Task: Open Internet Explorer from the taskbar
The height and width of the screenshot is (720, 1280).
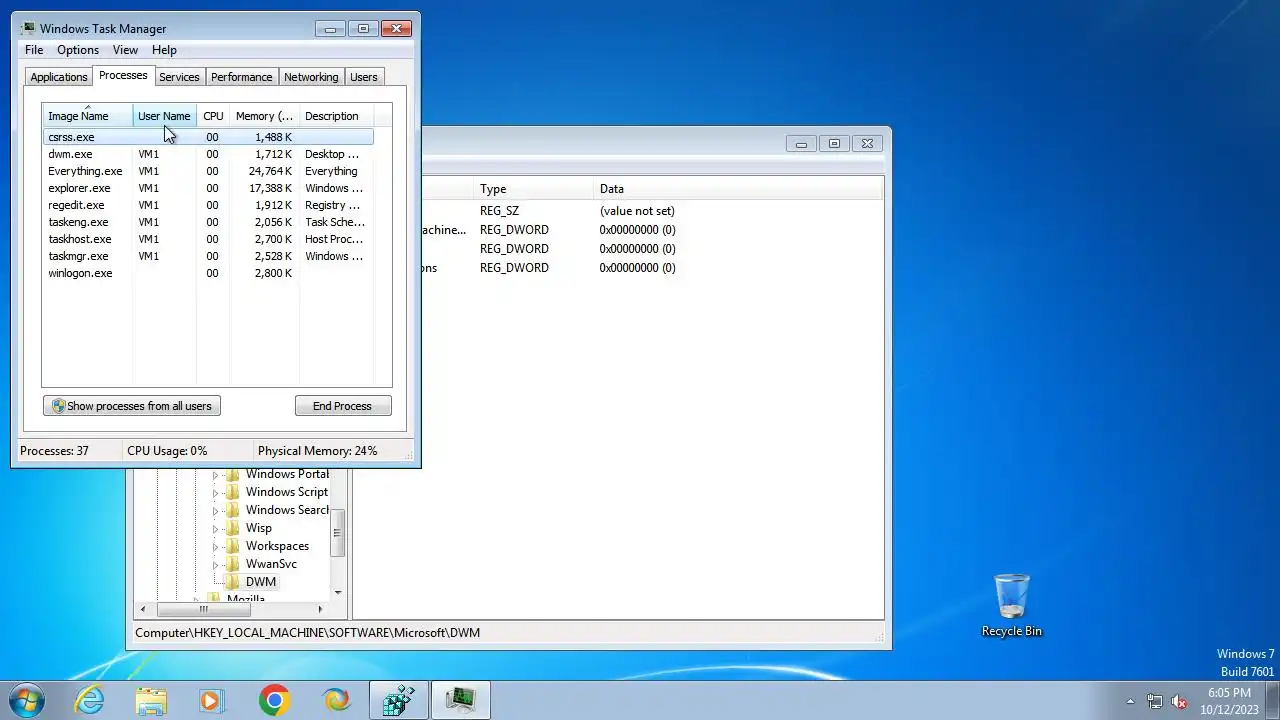Action: pos(90,701)
